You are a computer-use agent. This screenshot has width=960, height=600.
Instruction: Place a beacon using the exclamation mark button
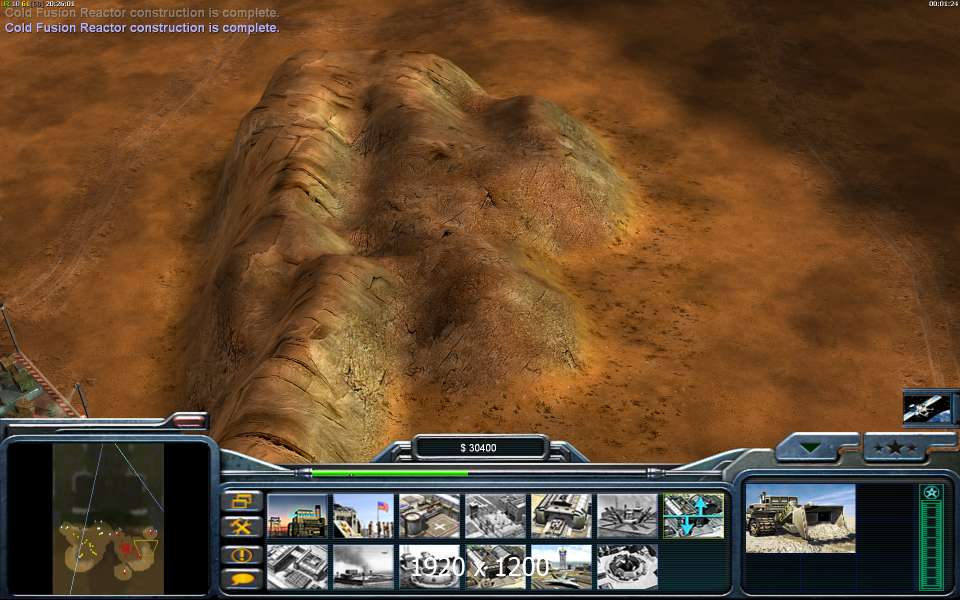(x=242, y=555)
